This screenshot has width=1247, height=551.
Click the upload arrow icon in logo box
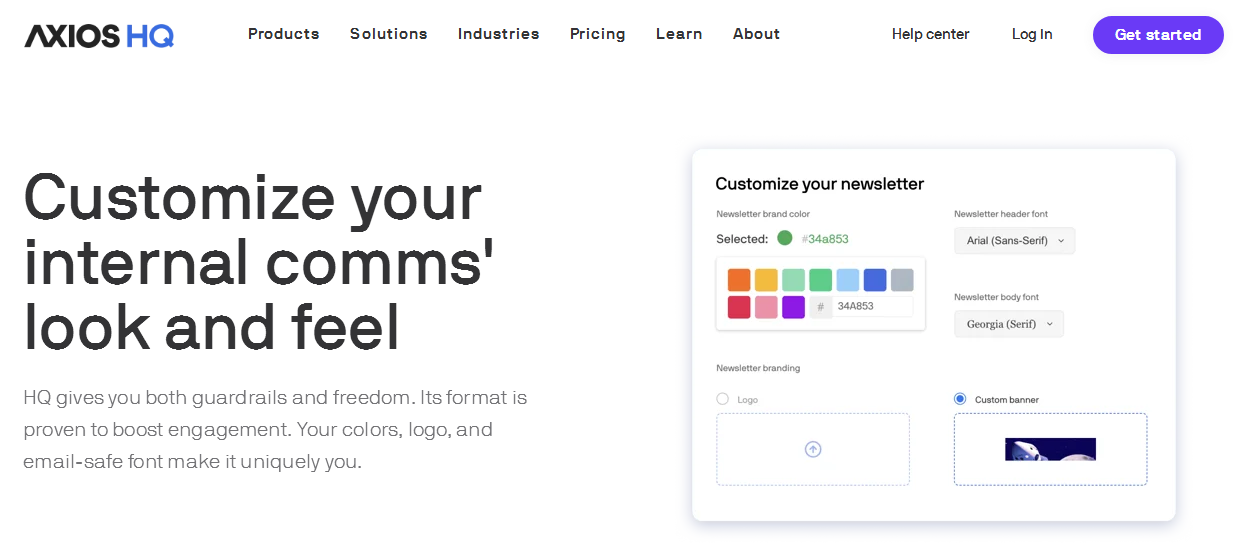point(813,449)
